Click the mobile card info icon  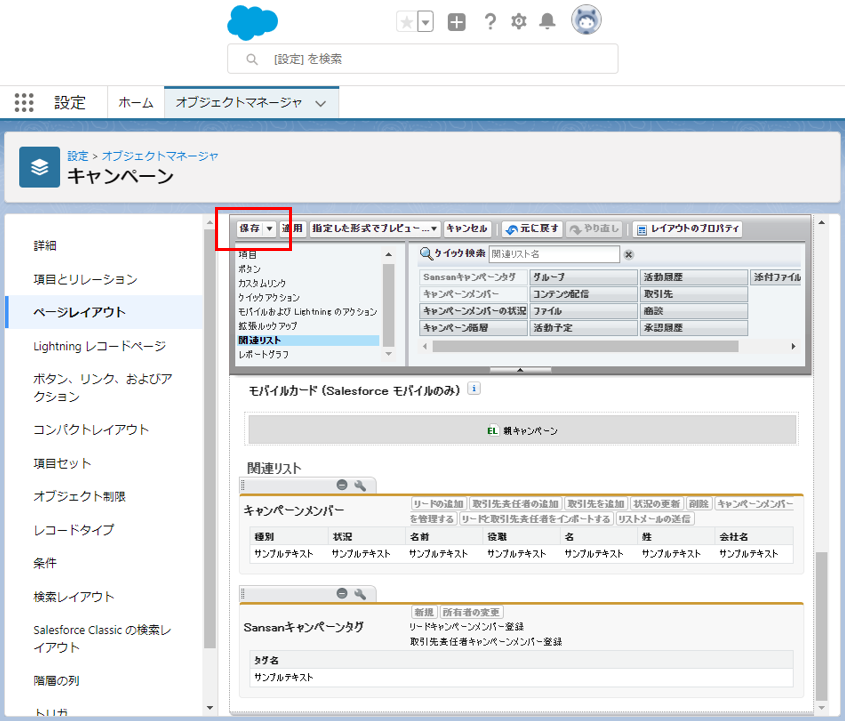click(474, 390)
